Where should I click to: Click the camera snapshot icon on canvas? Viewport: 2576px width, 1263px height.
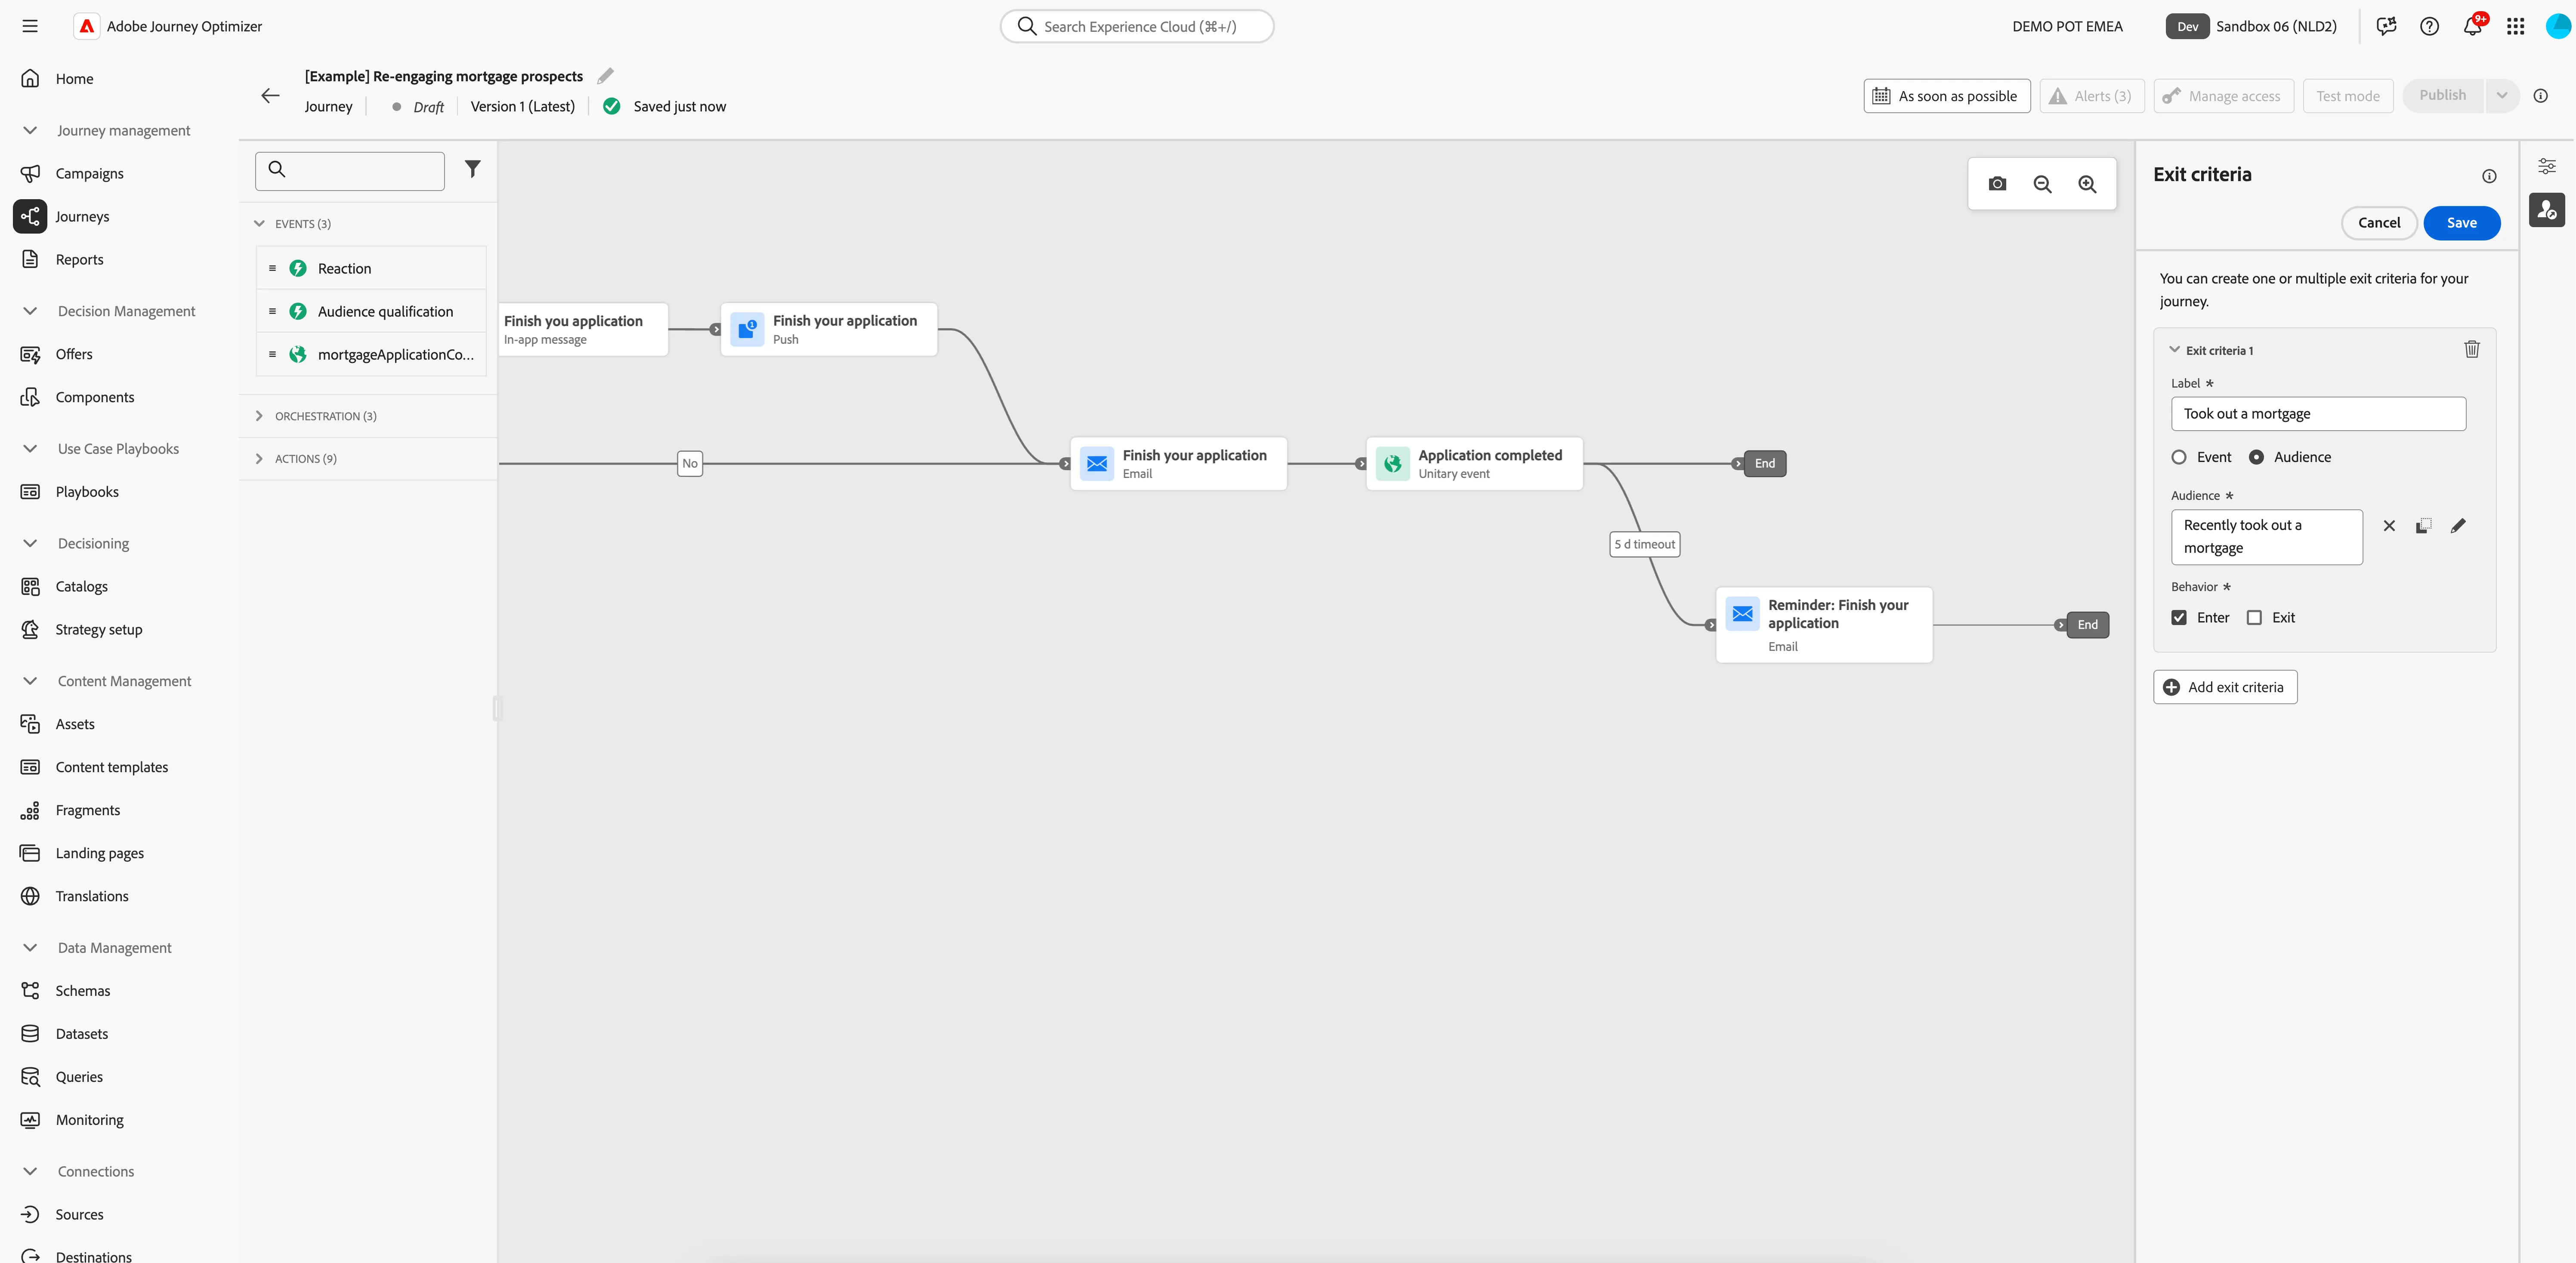(x=1997, y=184)
